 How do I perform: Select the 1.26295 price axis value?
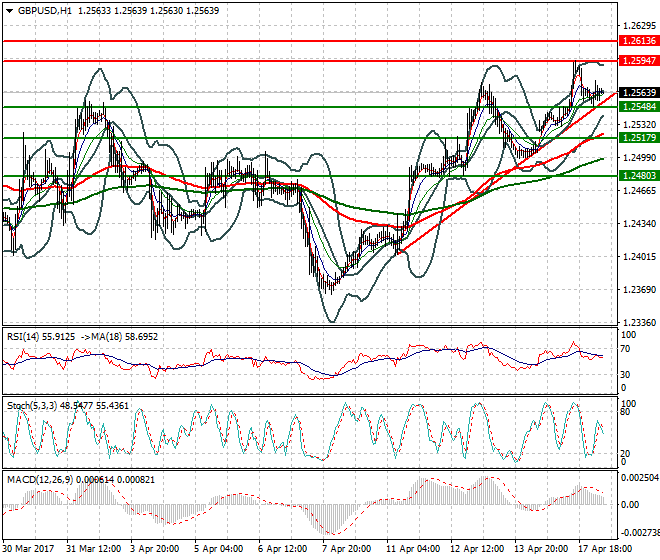(639, 26)
